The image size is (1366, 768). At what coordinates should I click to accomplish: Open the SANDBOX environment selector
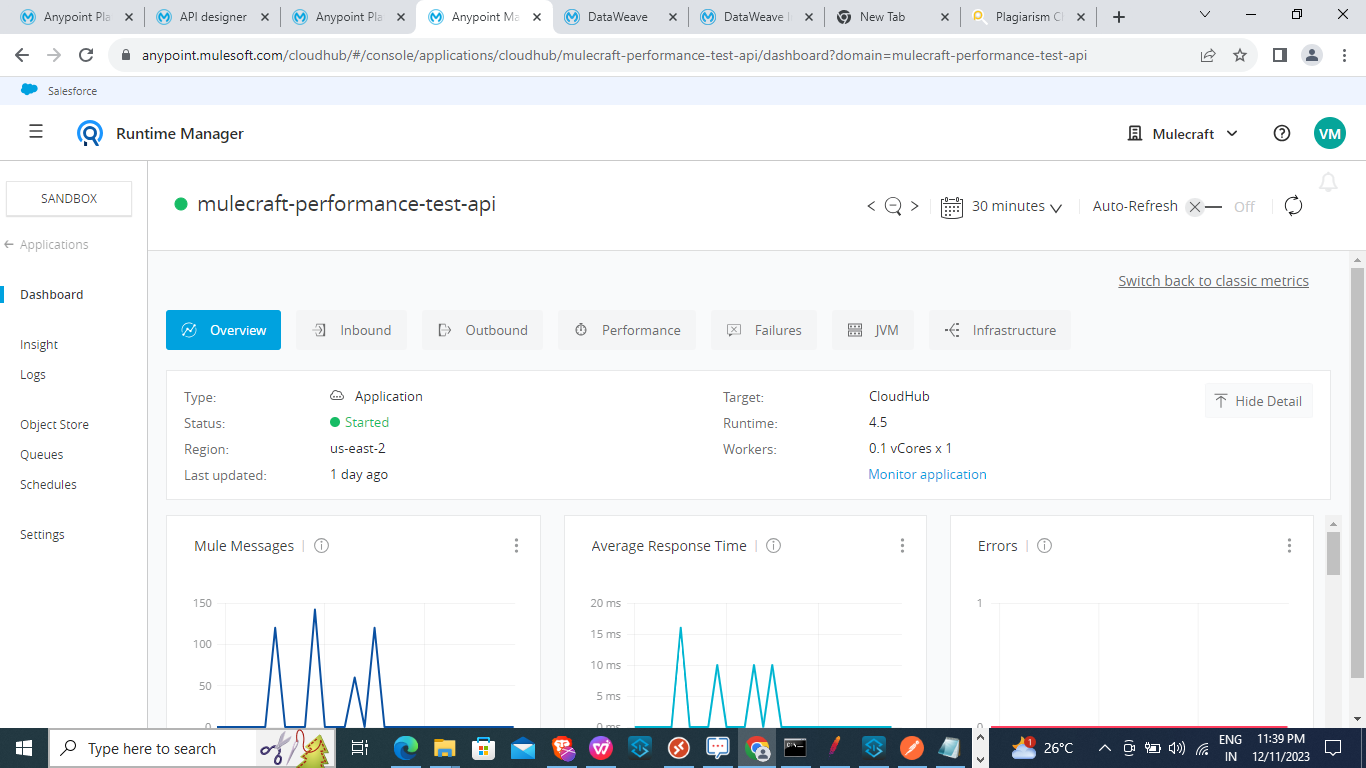69,198
